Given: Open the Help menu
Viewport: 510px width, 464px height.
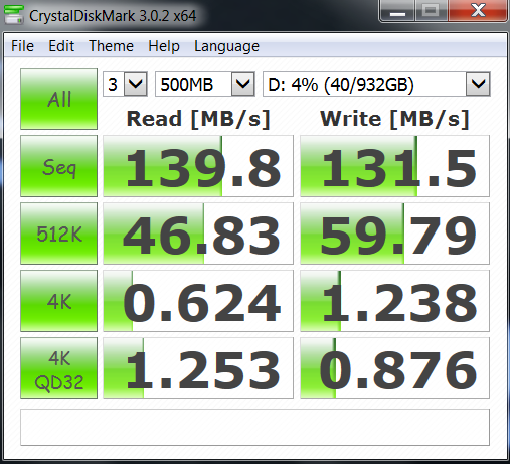Looking at the screenshot, I should coord(164,46).
